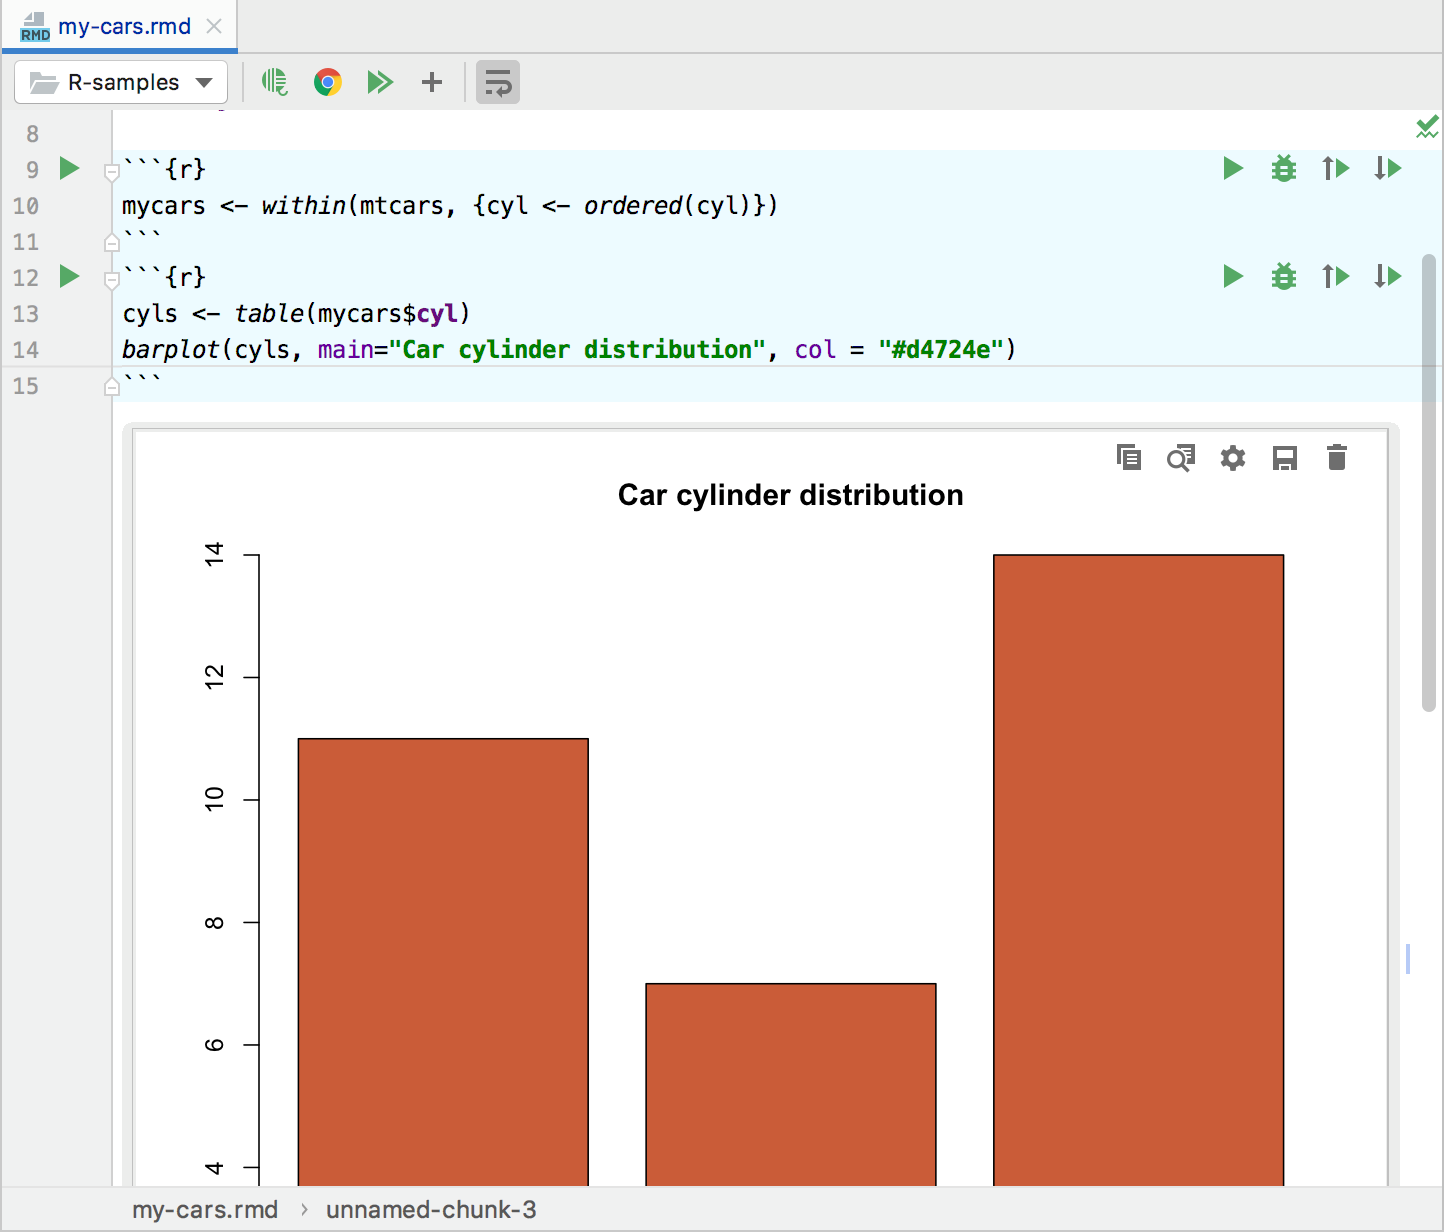Debug the chunk on line 9
Viewport: 1444px width, 1232px height.
(1284, 168)
